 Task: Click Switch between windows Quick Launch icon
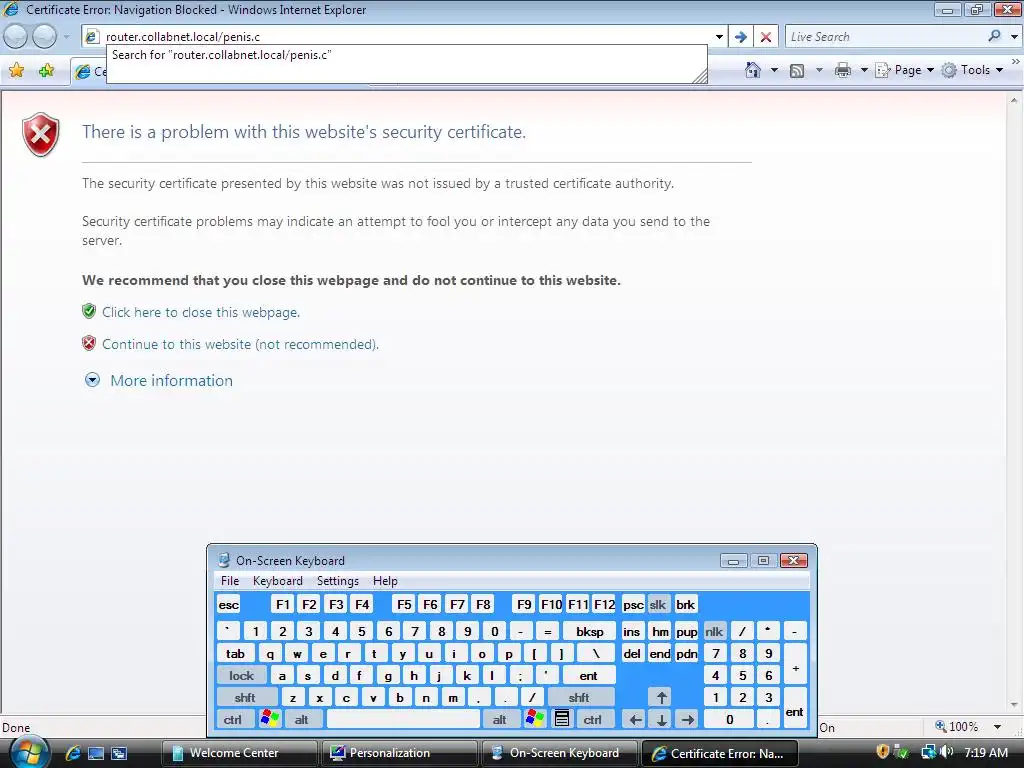tap(119, 753)
